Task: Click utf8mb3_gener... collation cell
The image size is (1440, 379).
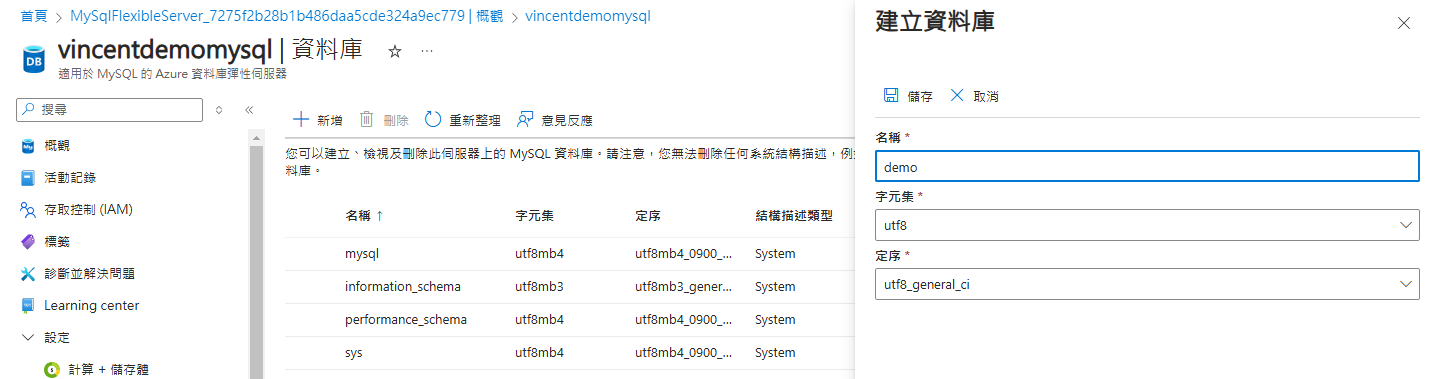Action: [x=684, y=287]
